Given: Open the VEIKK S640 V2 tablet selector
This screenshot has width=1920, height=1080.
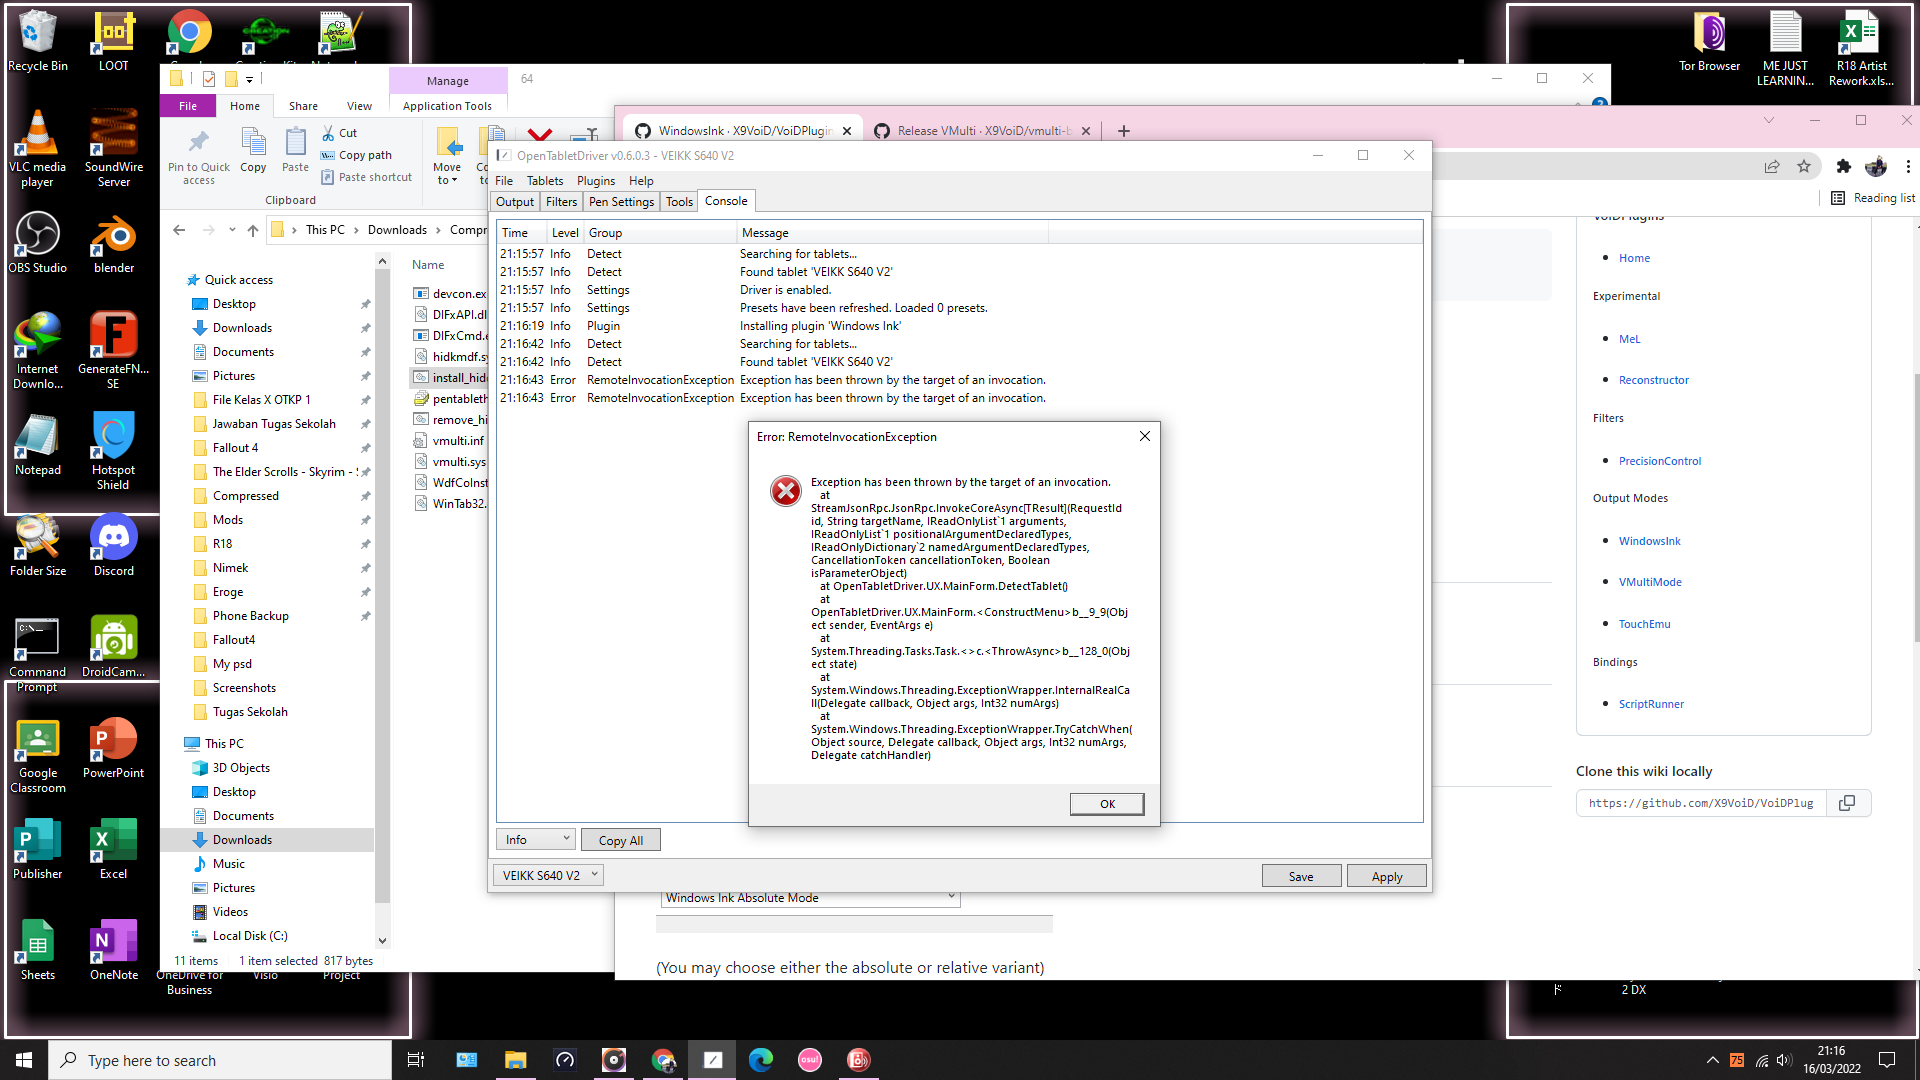Looking at the screenshot, I should [548, 874].
